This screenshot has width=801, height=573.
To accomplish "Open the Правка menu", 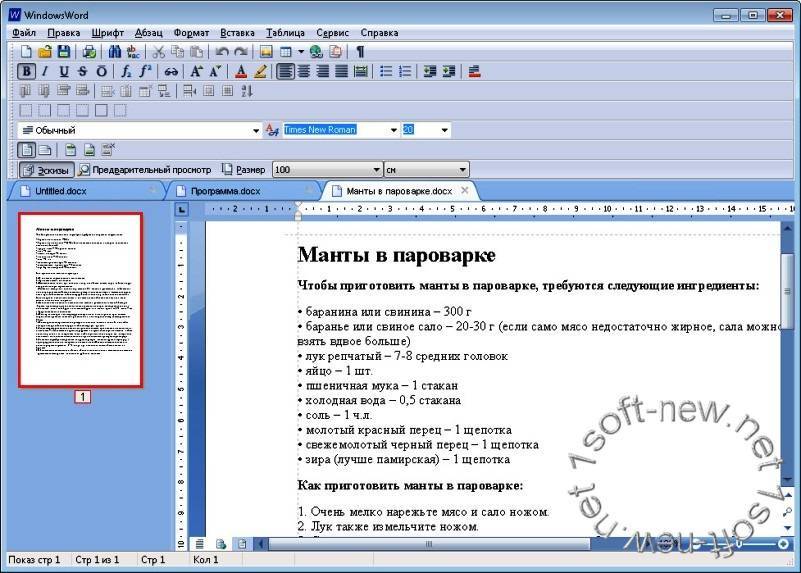I will (x=64, y=33).
